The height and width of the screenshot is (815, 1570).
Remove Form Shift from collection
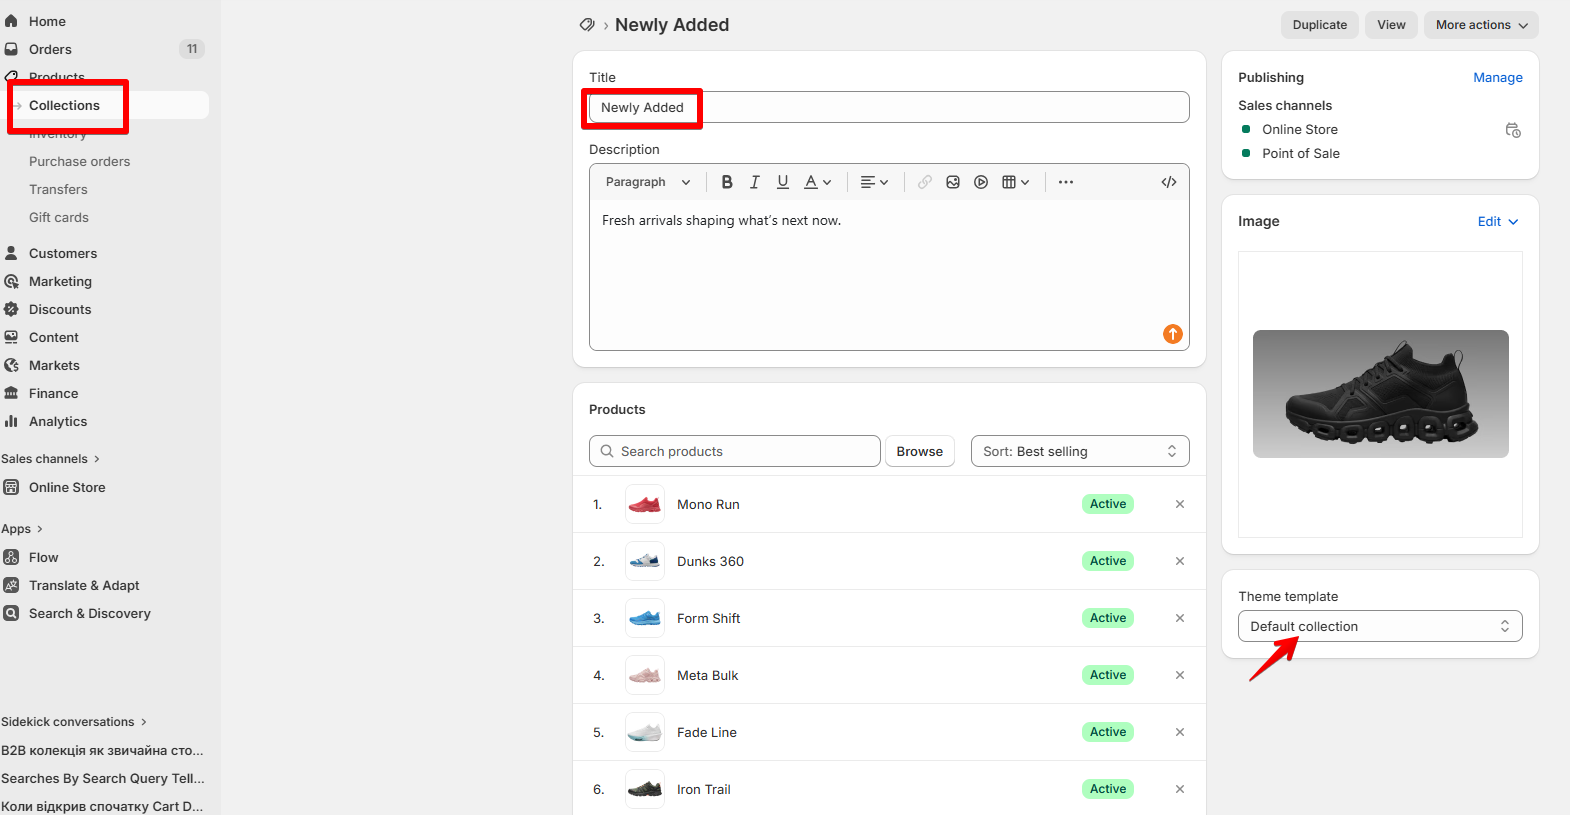click(x=1180, y=618)
